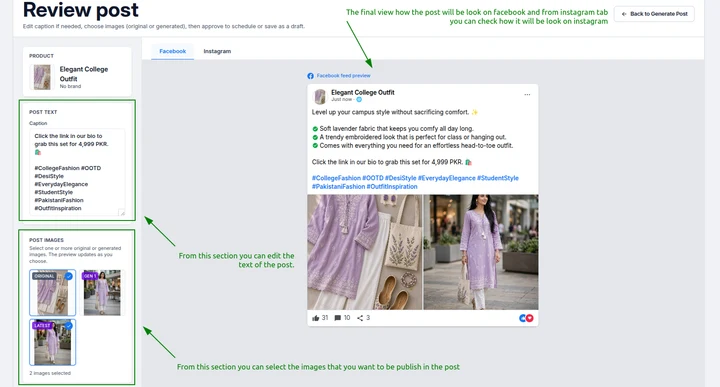Click the Facebook logo beside feed preview
Screen dimensions: 720x387
click(x=310, y=76)
